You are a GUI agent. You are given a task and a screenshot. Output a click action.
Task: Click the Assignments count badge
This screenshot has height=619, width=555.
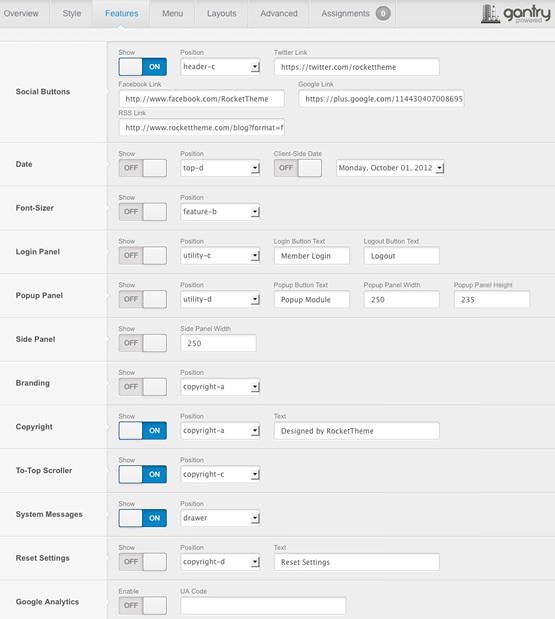(383, 13)
